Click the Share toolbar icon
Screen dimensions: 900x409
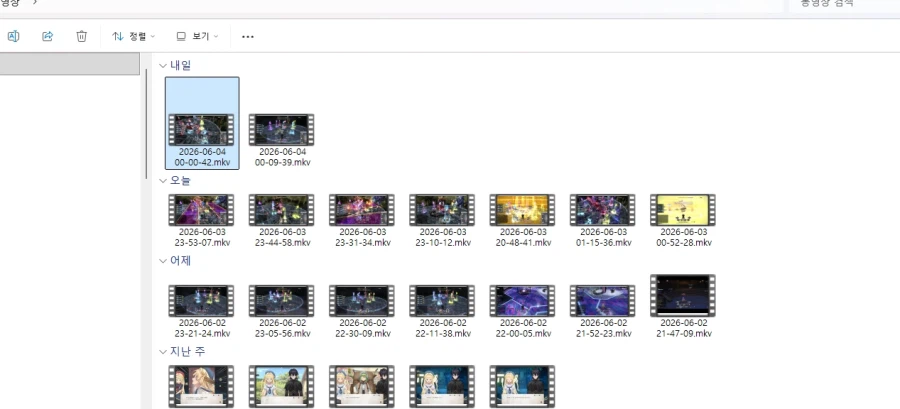(x=48, y=36)
